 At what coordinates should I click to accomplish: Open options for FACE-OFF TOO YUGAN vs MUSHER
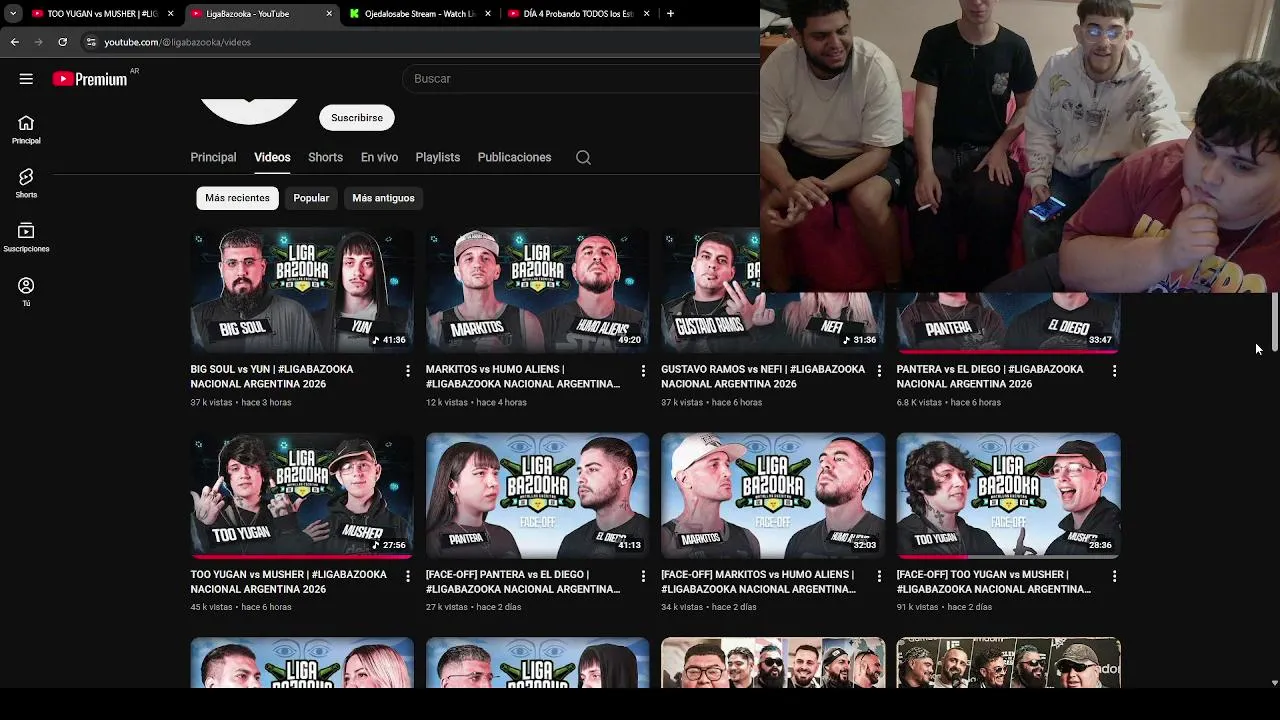(1114, 576)
